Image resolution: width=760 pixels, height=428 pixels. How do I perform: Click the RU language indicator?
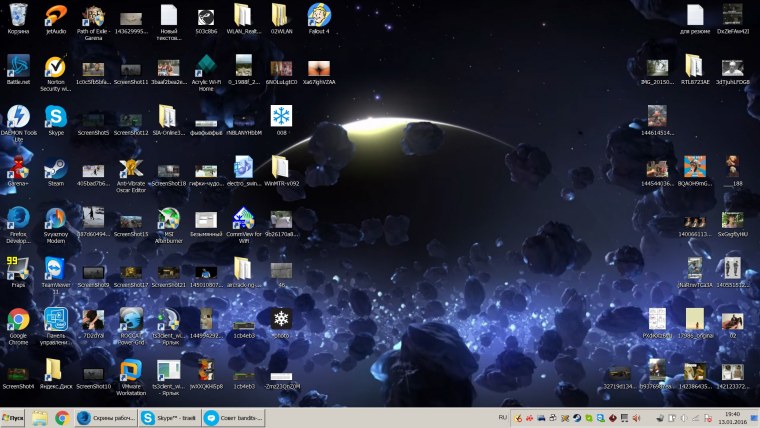pos(503,417)
